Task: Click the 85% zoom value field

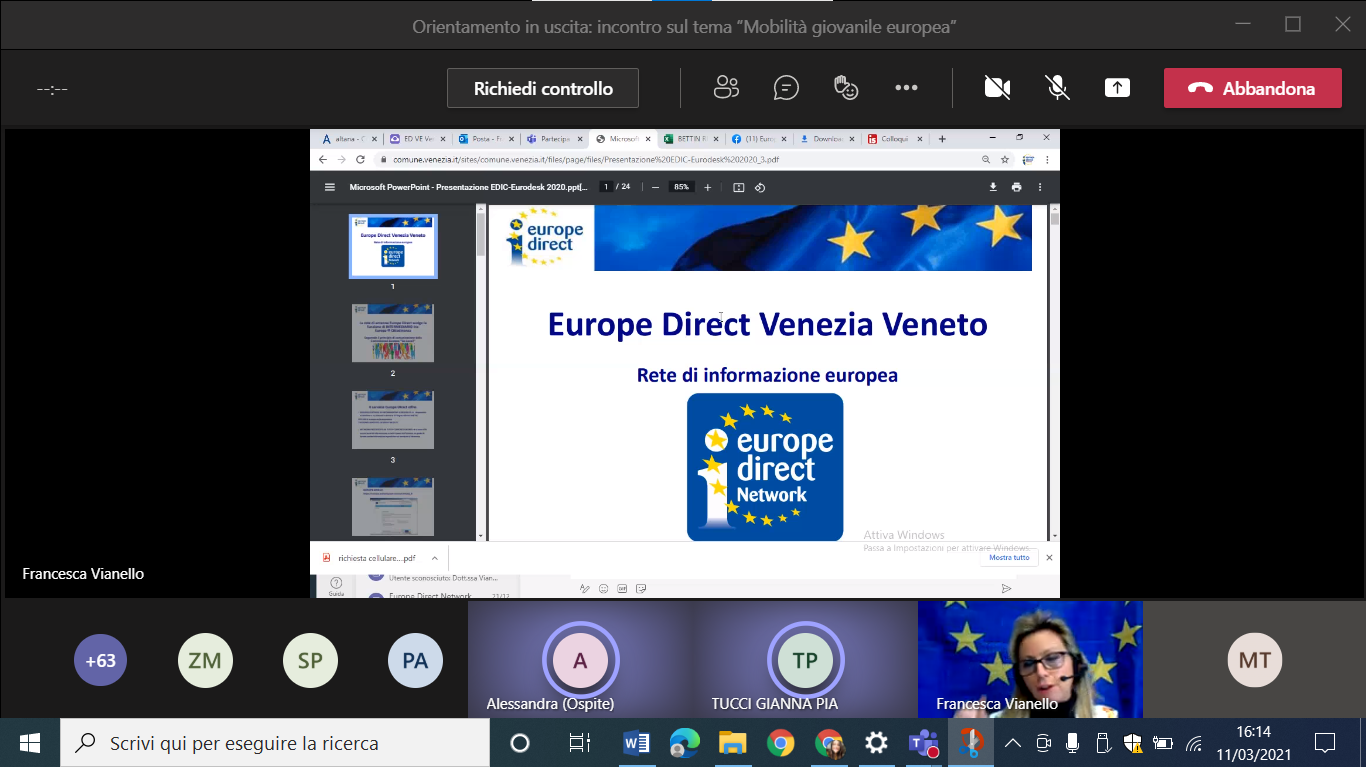Action: (682, 187)
